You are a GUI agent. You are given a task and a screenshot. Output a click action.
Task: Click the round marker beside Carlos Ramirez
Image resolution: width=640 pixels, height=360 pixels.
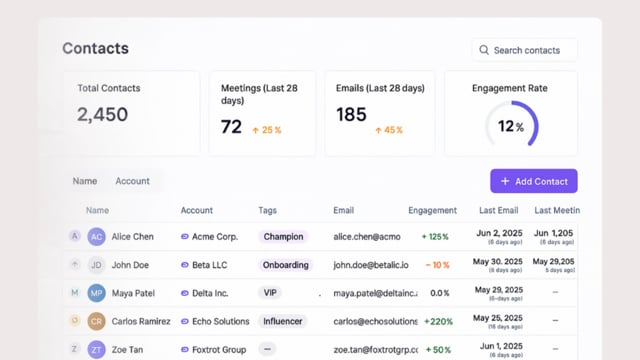tap(75, 320)
